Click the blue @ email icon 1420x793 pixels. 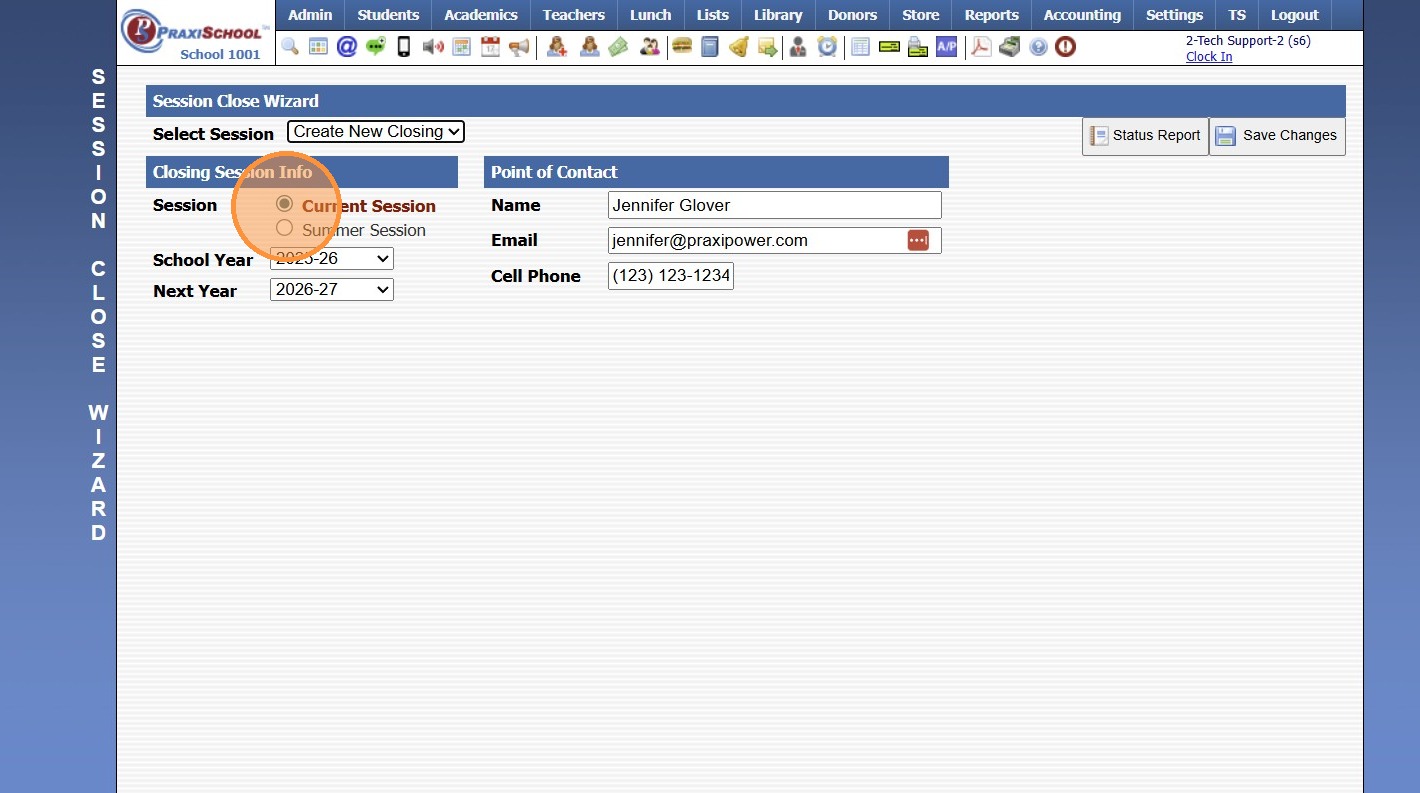[x=346, y=47]
